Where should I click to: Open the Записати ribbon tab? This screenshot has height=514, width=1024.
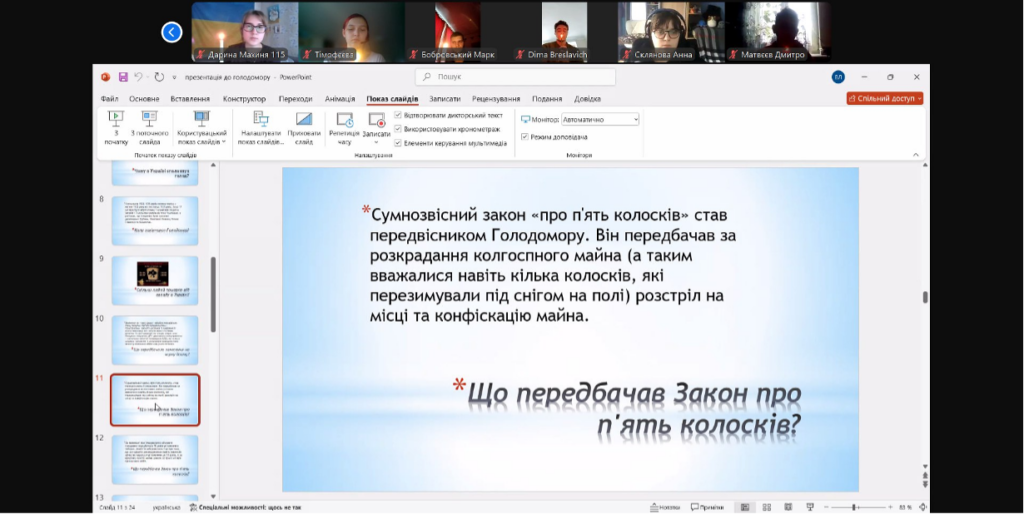[445, 99]
